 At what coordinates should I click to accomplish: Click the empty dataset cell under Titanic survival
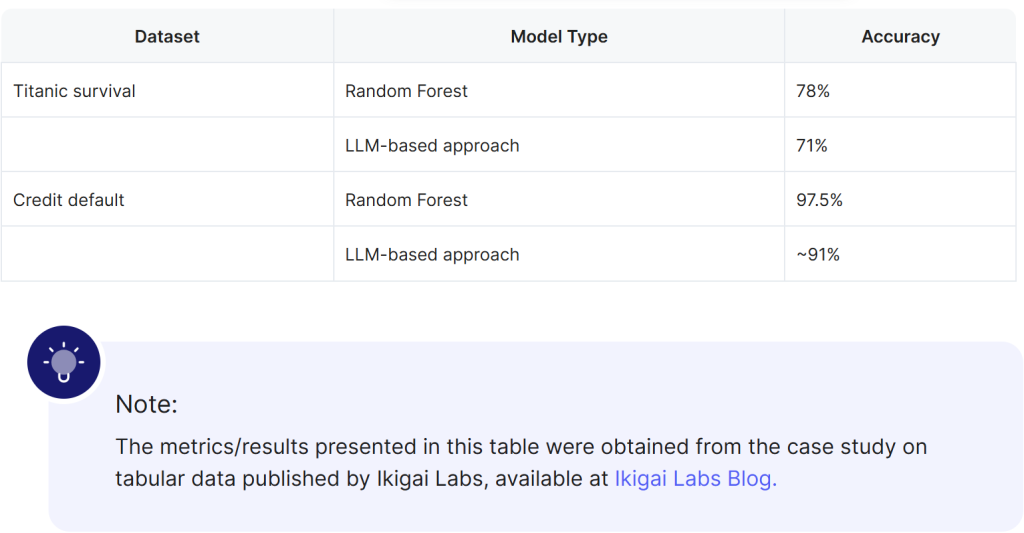click(167, 146)
